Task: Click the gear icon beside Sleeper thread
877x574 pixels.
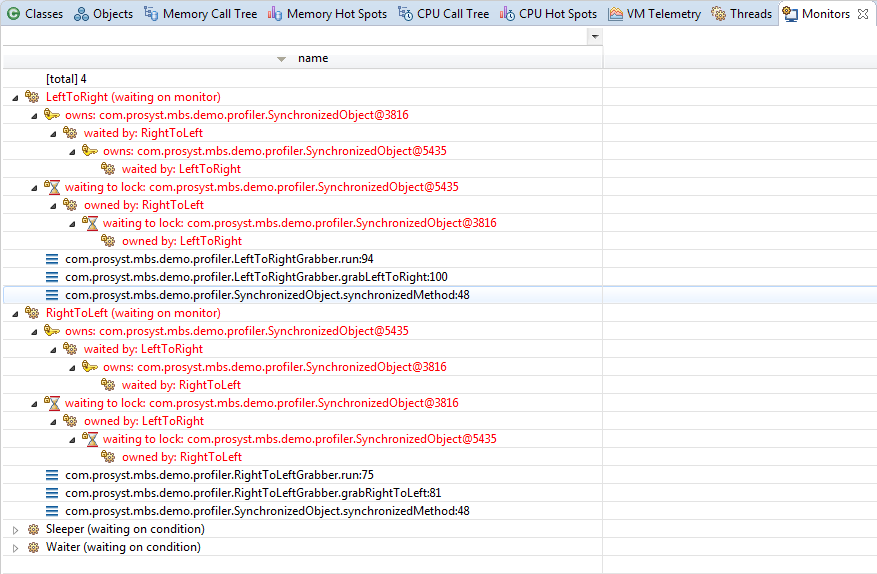Action: (x=33, y=529)
